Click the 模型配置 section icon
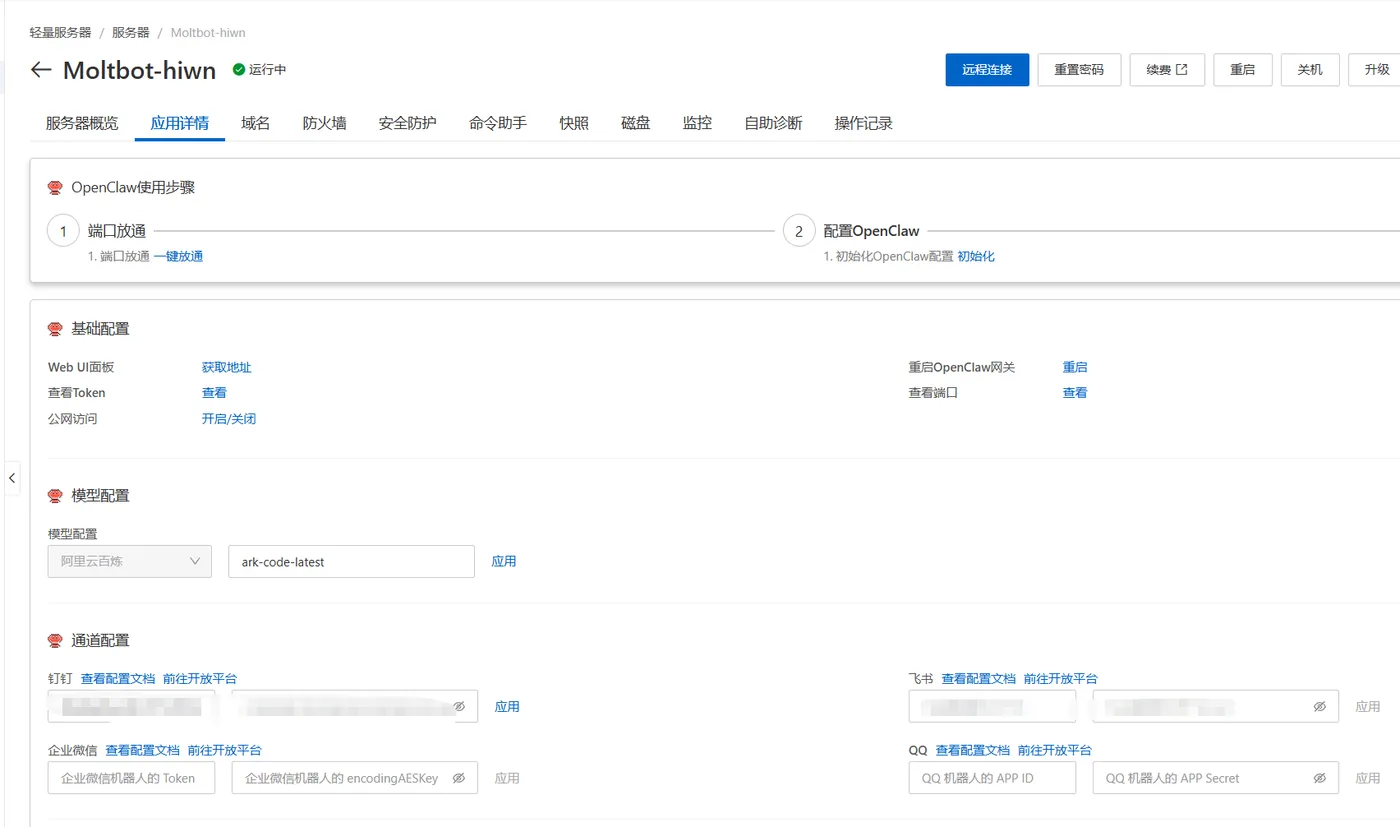The height and width of the screenshot is (827, 1400). 55,496
